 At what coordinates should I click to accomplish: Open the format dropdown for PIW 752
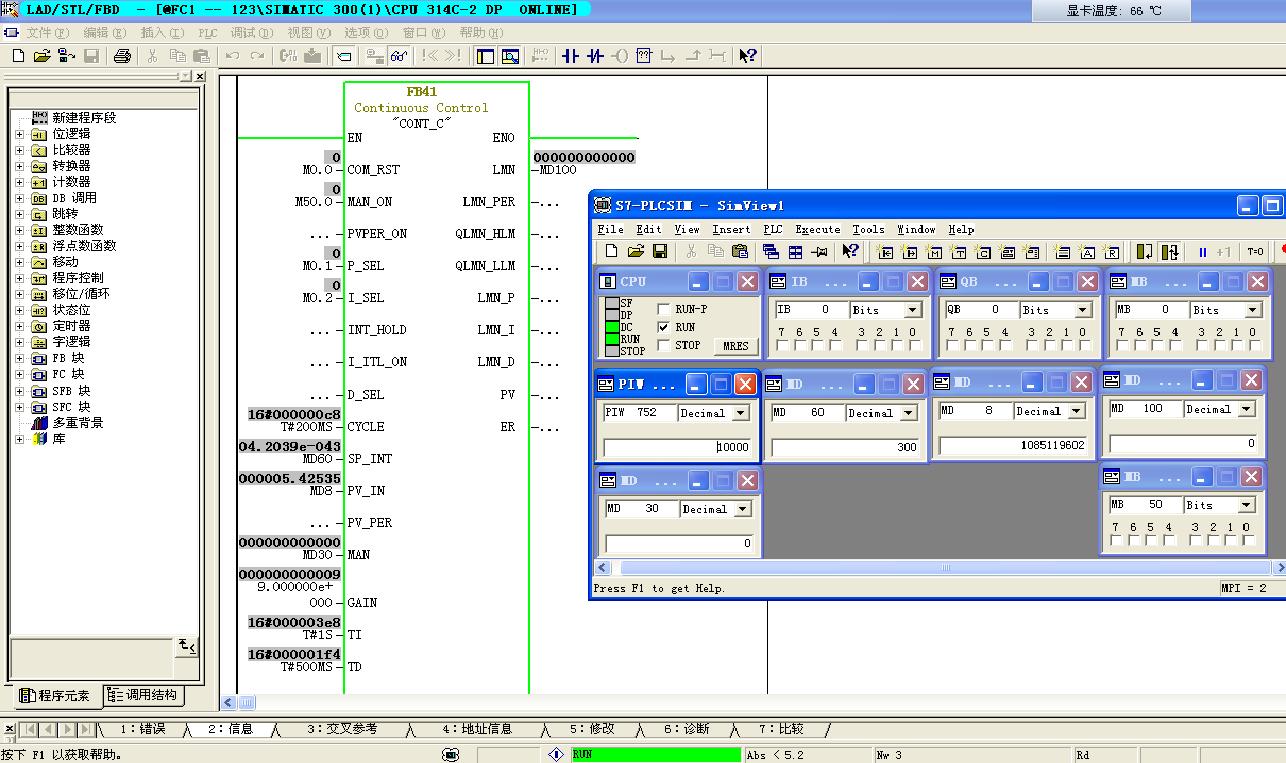point(741,413)
